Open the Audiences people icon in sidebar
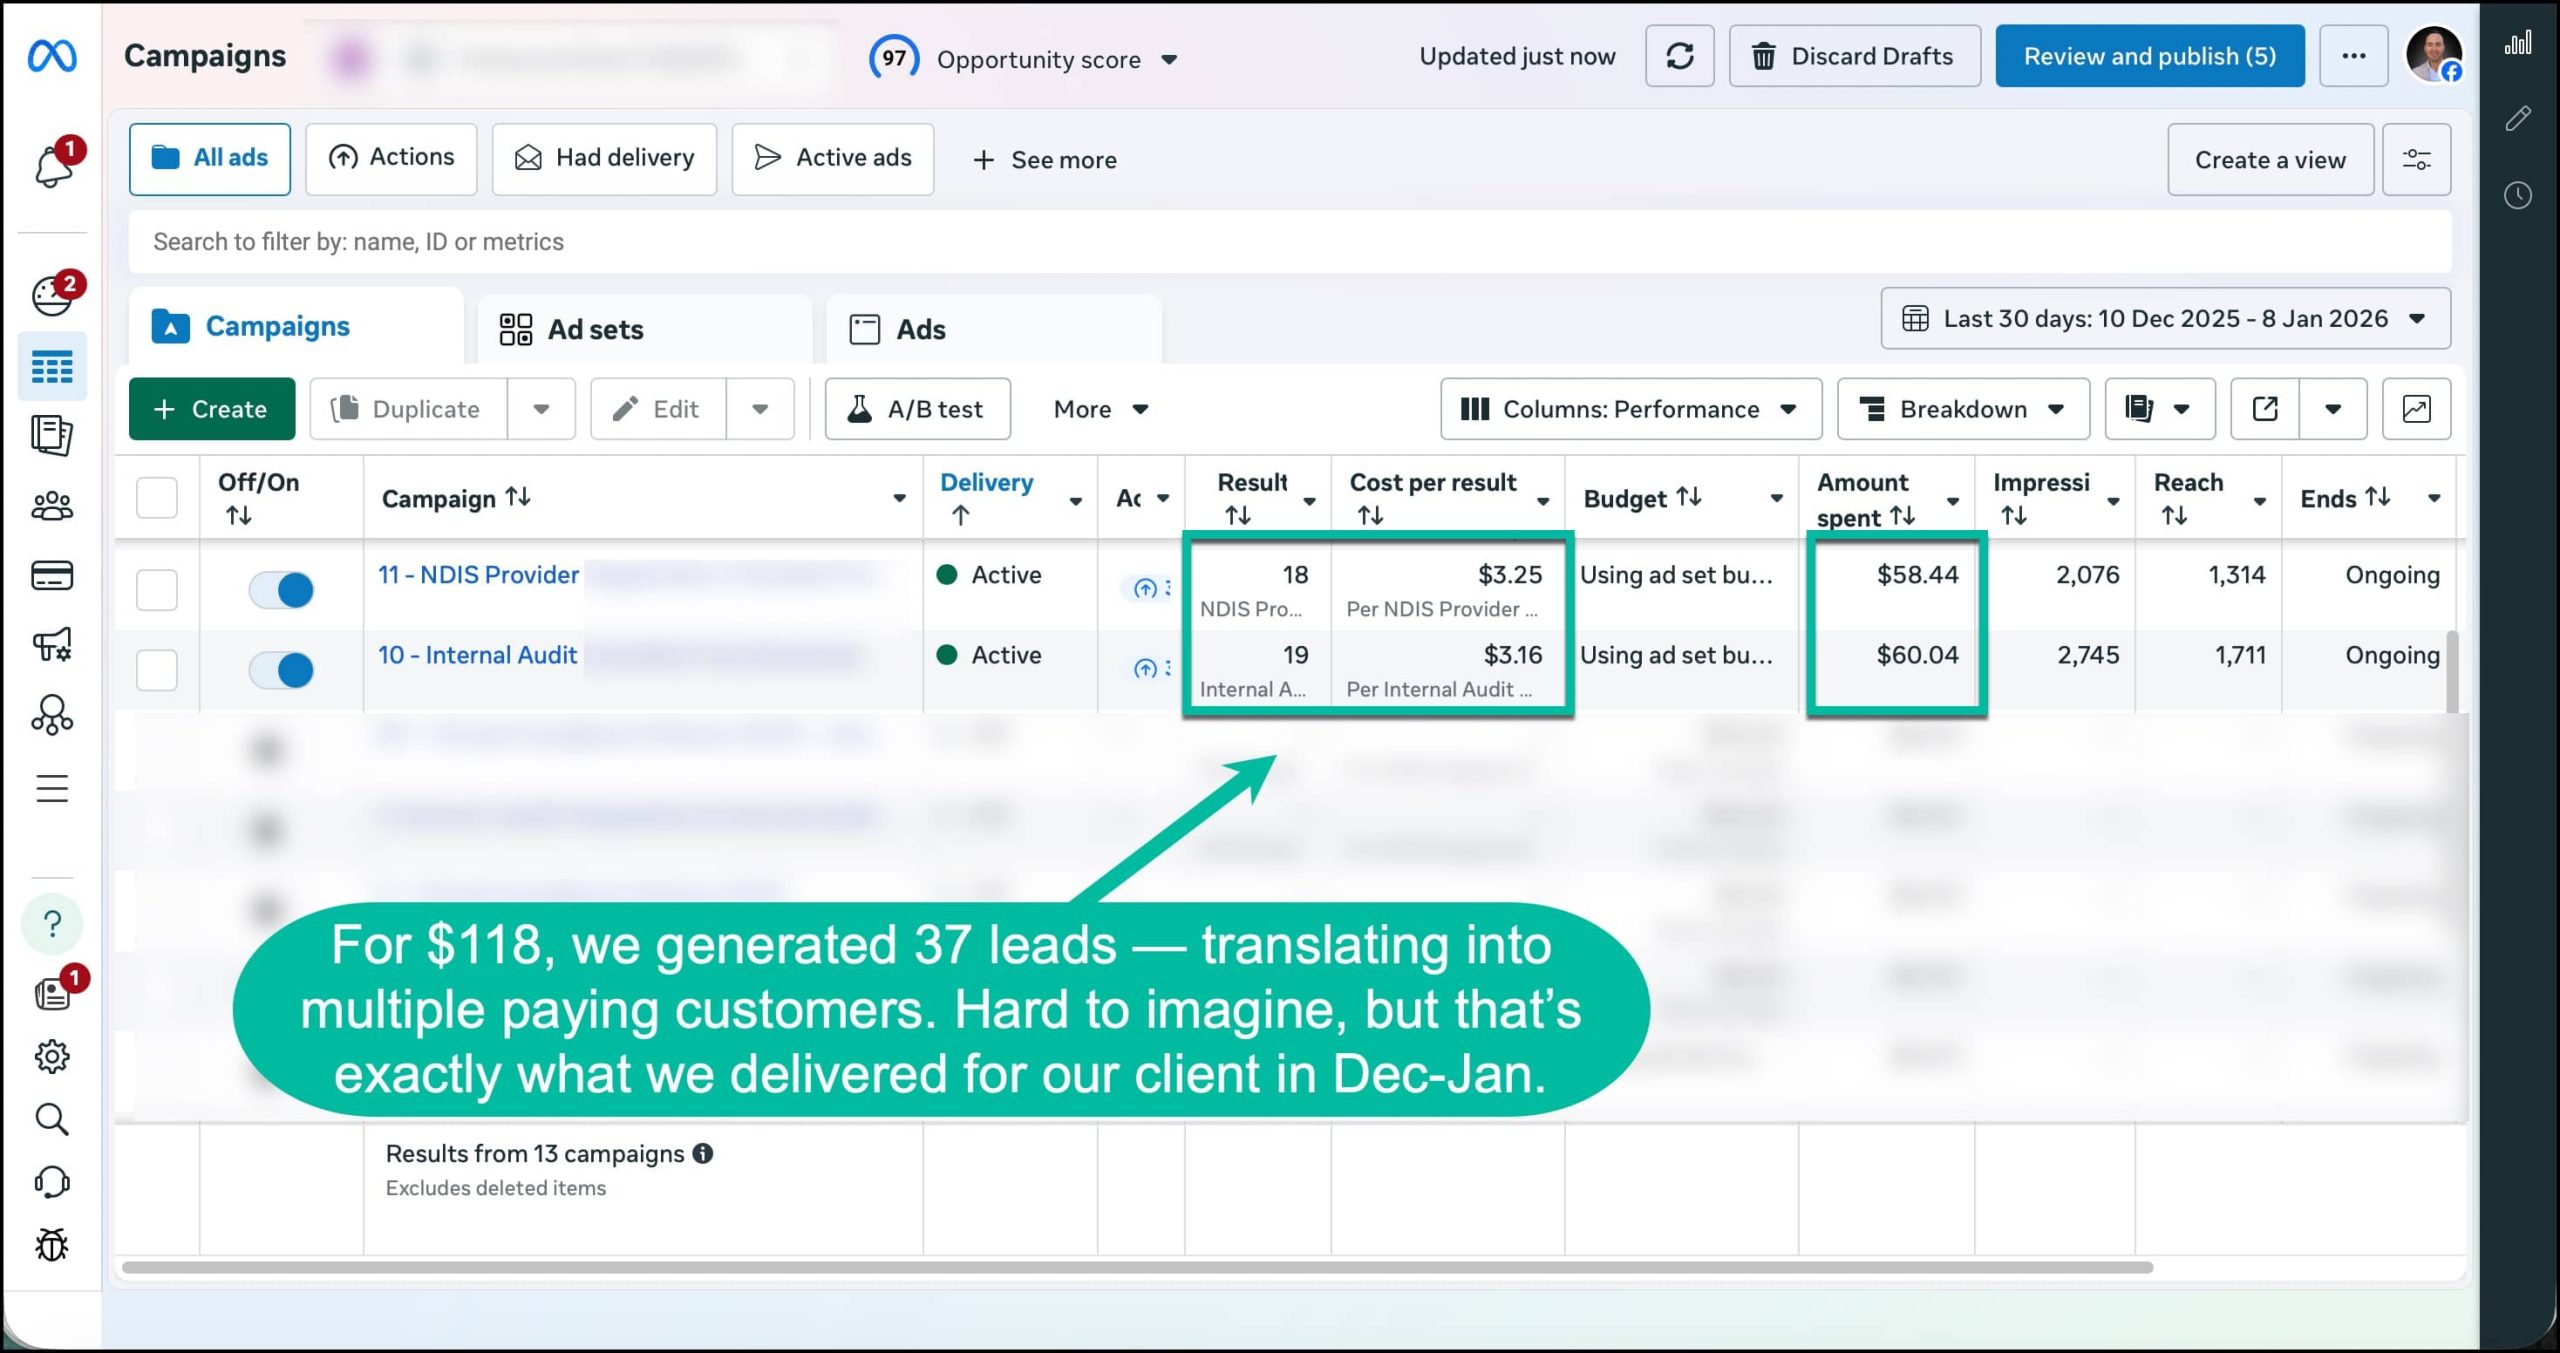Image resolution: width=2560 pixels, height=1353 pixels. [x=52, y=506]
